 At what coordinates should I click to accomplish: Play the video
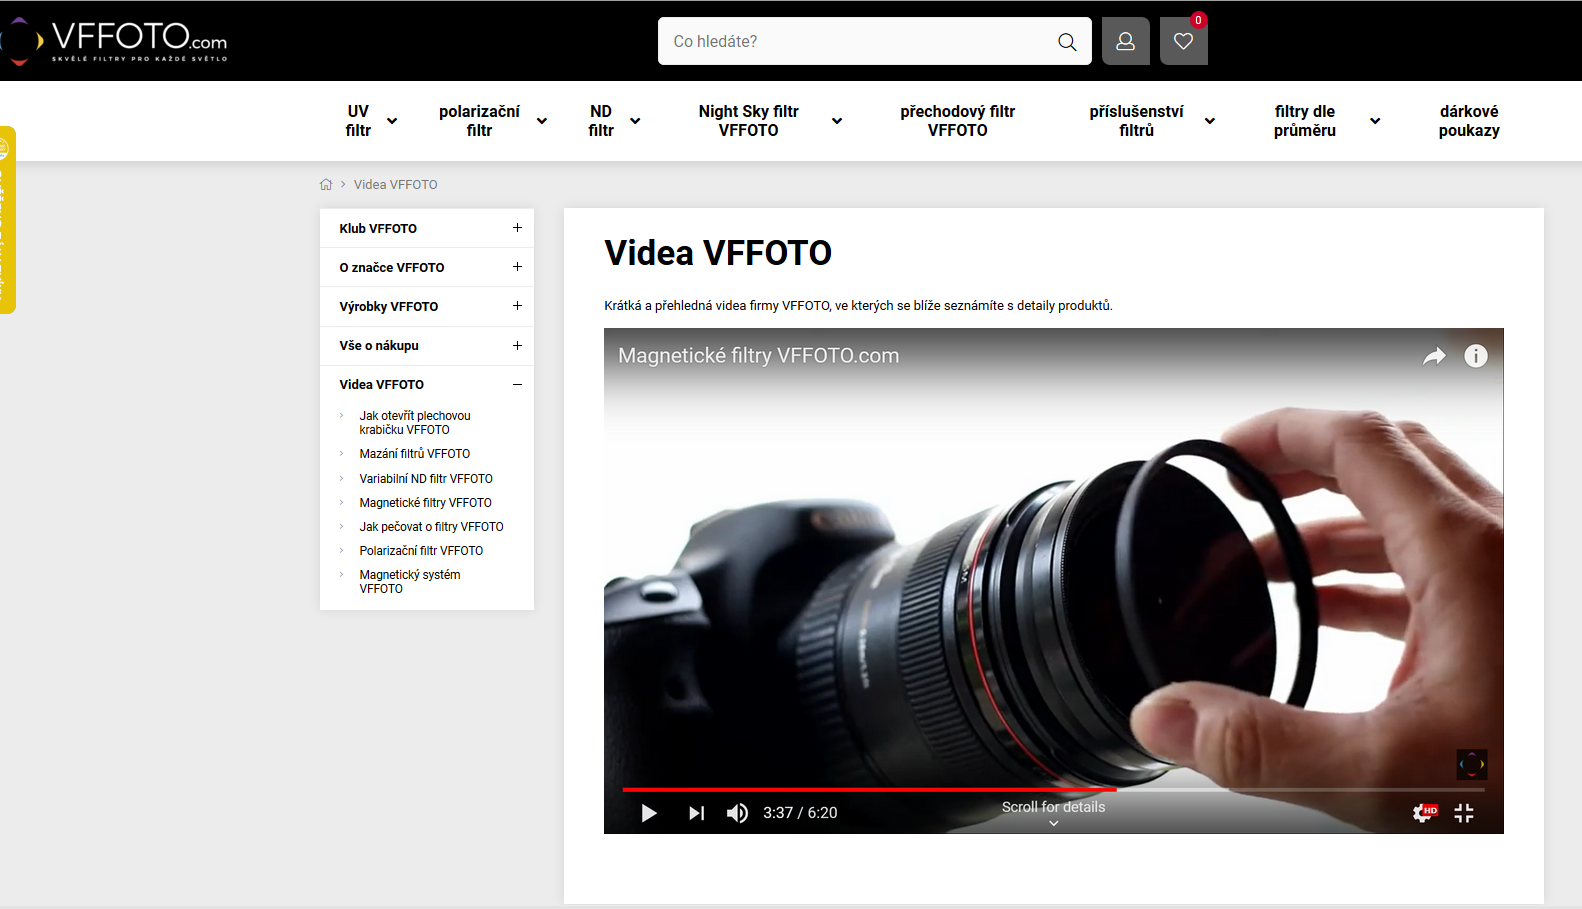(649, 813)
